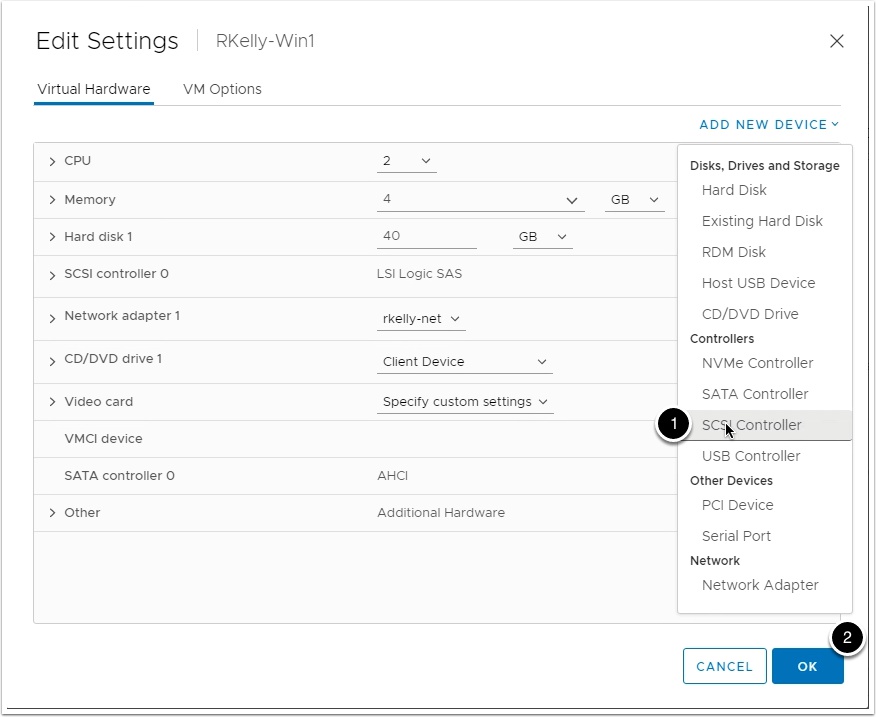Switch to the VM Options tab

pos(222,89)
